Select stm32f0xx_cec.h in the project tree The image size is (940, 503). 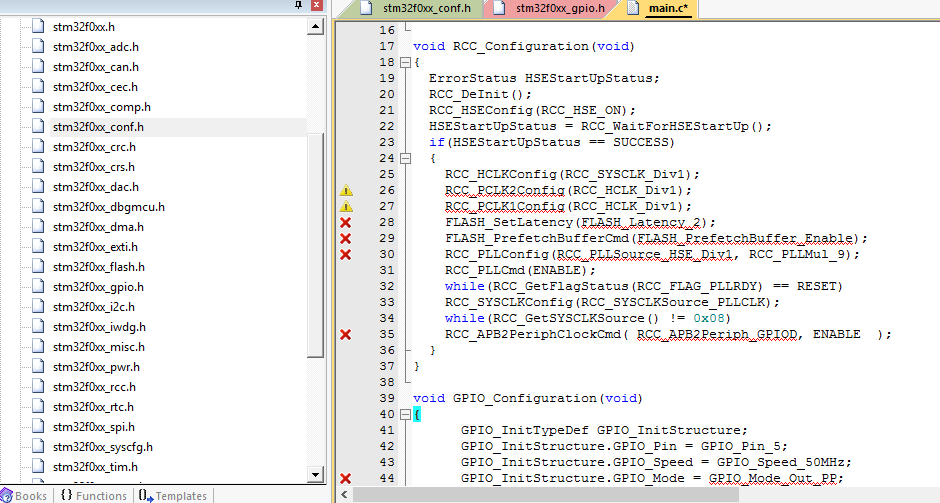point(95,86)
